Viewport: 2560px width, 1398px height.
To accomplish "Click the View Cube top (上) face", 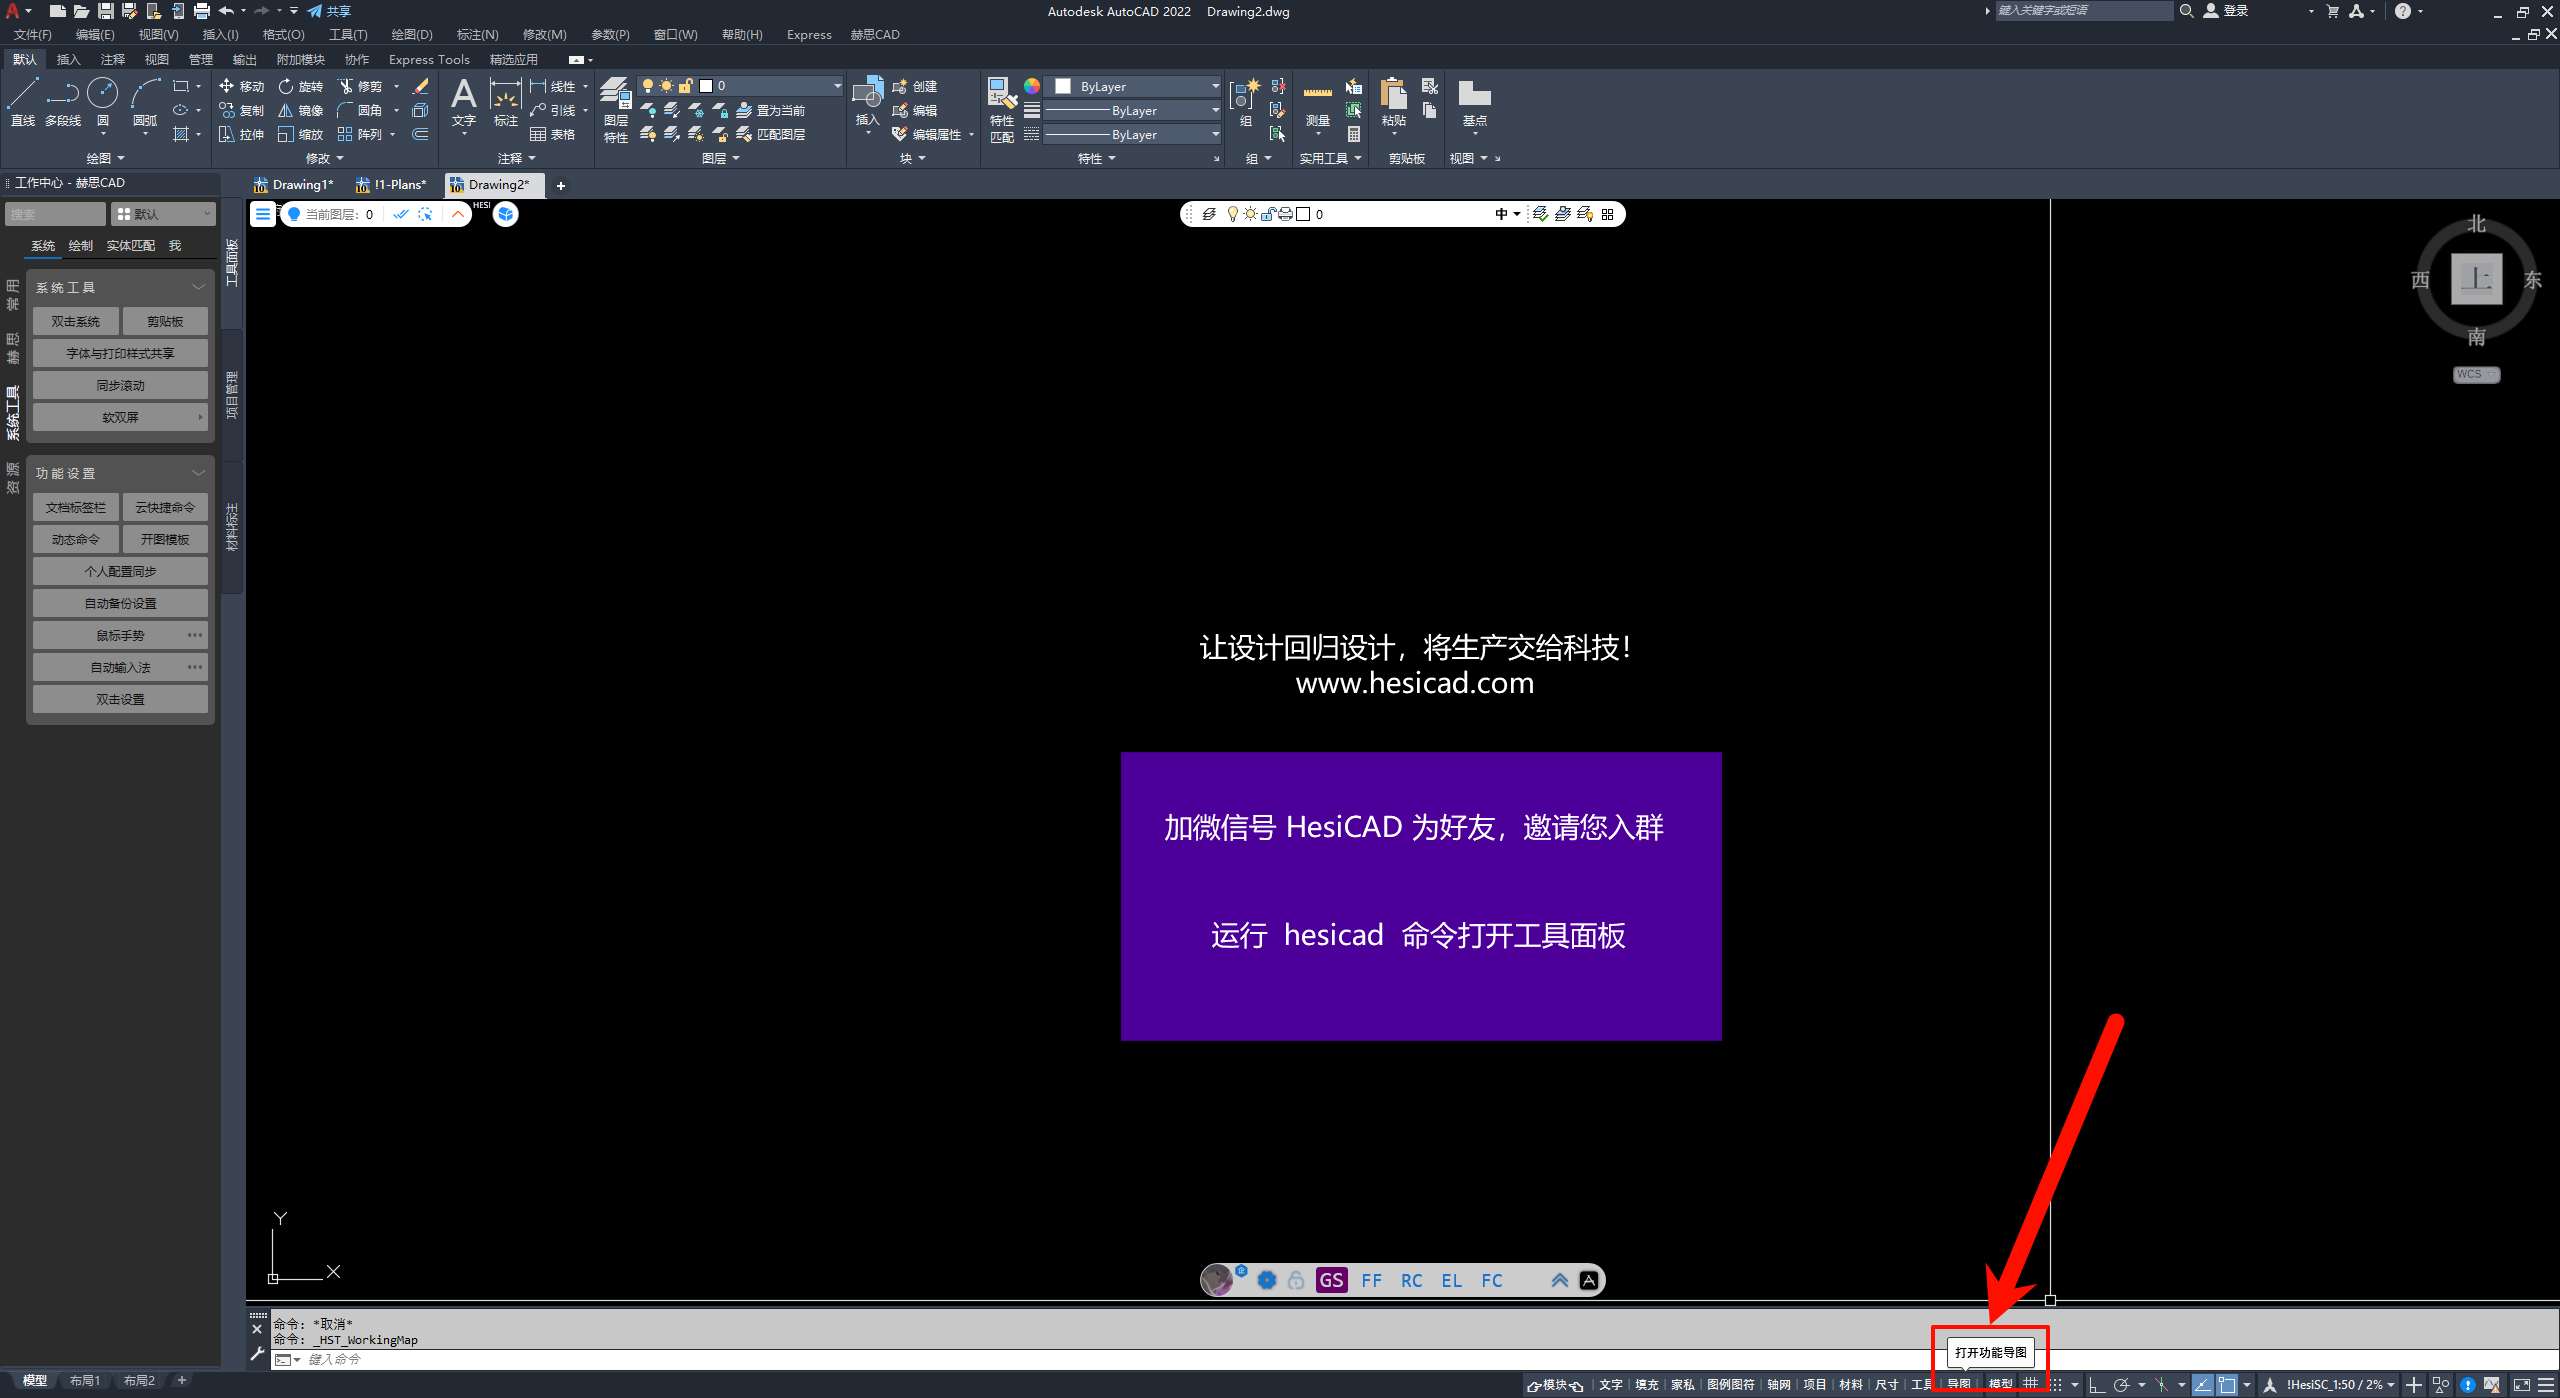I will pyautogui.click(x=2476, y=279).
